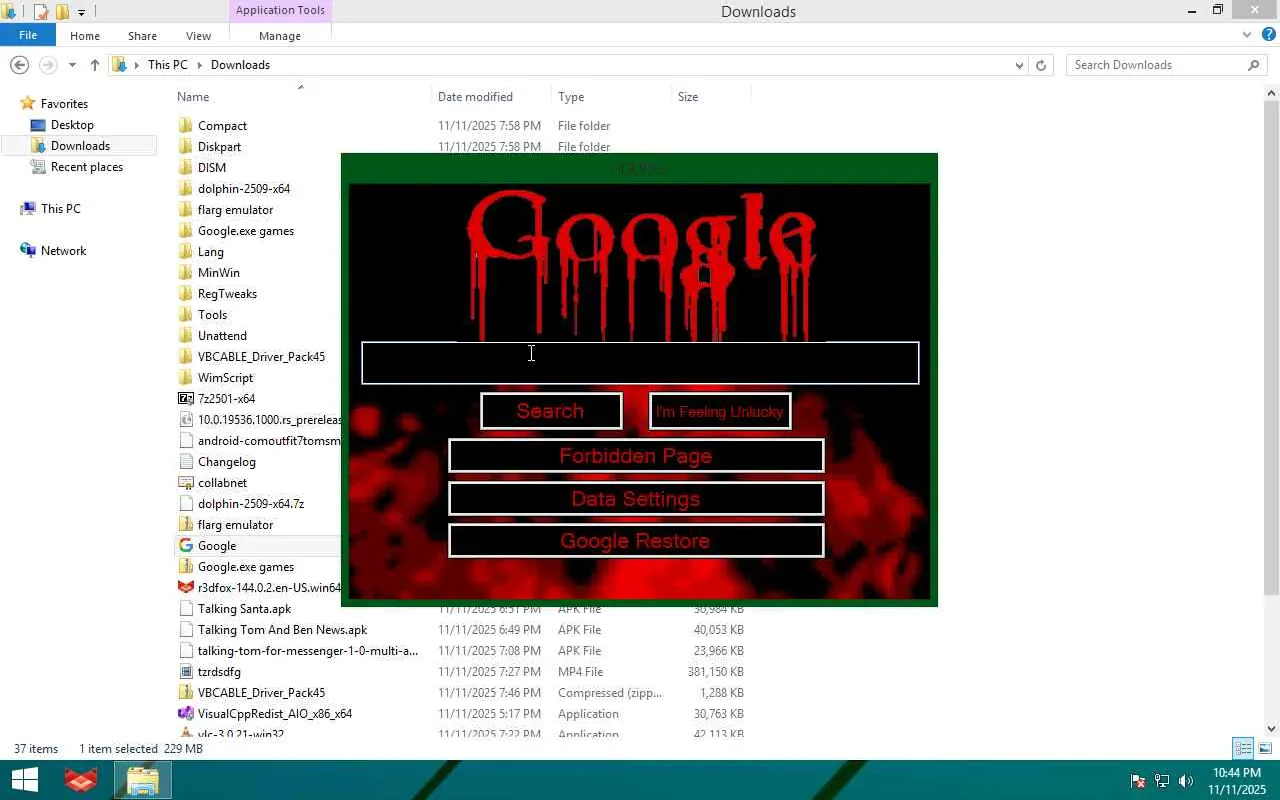The image size is (1280, 800).
Task: Select the Diskpart folder
Action: [219, 147]
